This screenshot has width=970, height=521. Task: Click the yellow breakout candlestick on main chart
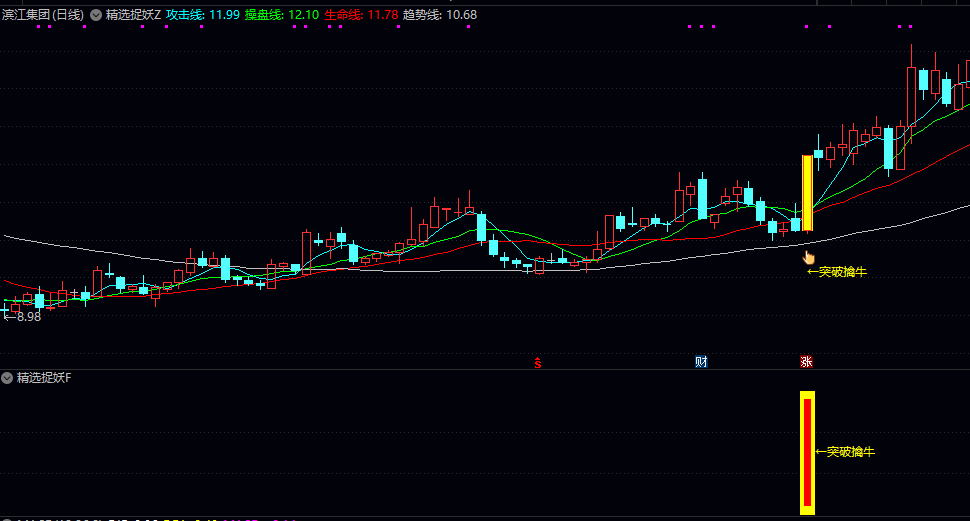pyautogui.click(x=807, y=193)
